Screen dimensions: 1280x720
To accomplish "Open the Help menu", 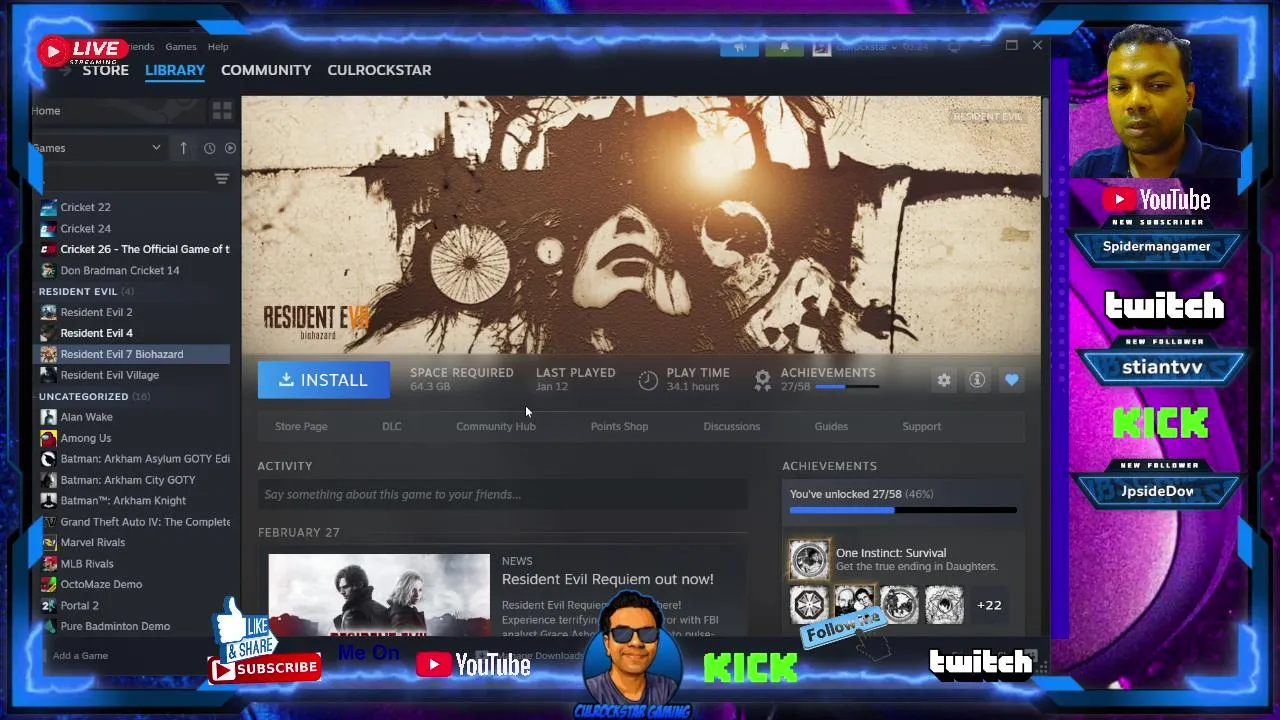I will coord(218,47).
